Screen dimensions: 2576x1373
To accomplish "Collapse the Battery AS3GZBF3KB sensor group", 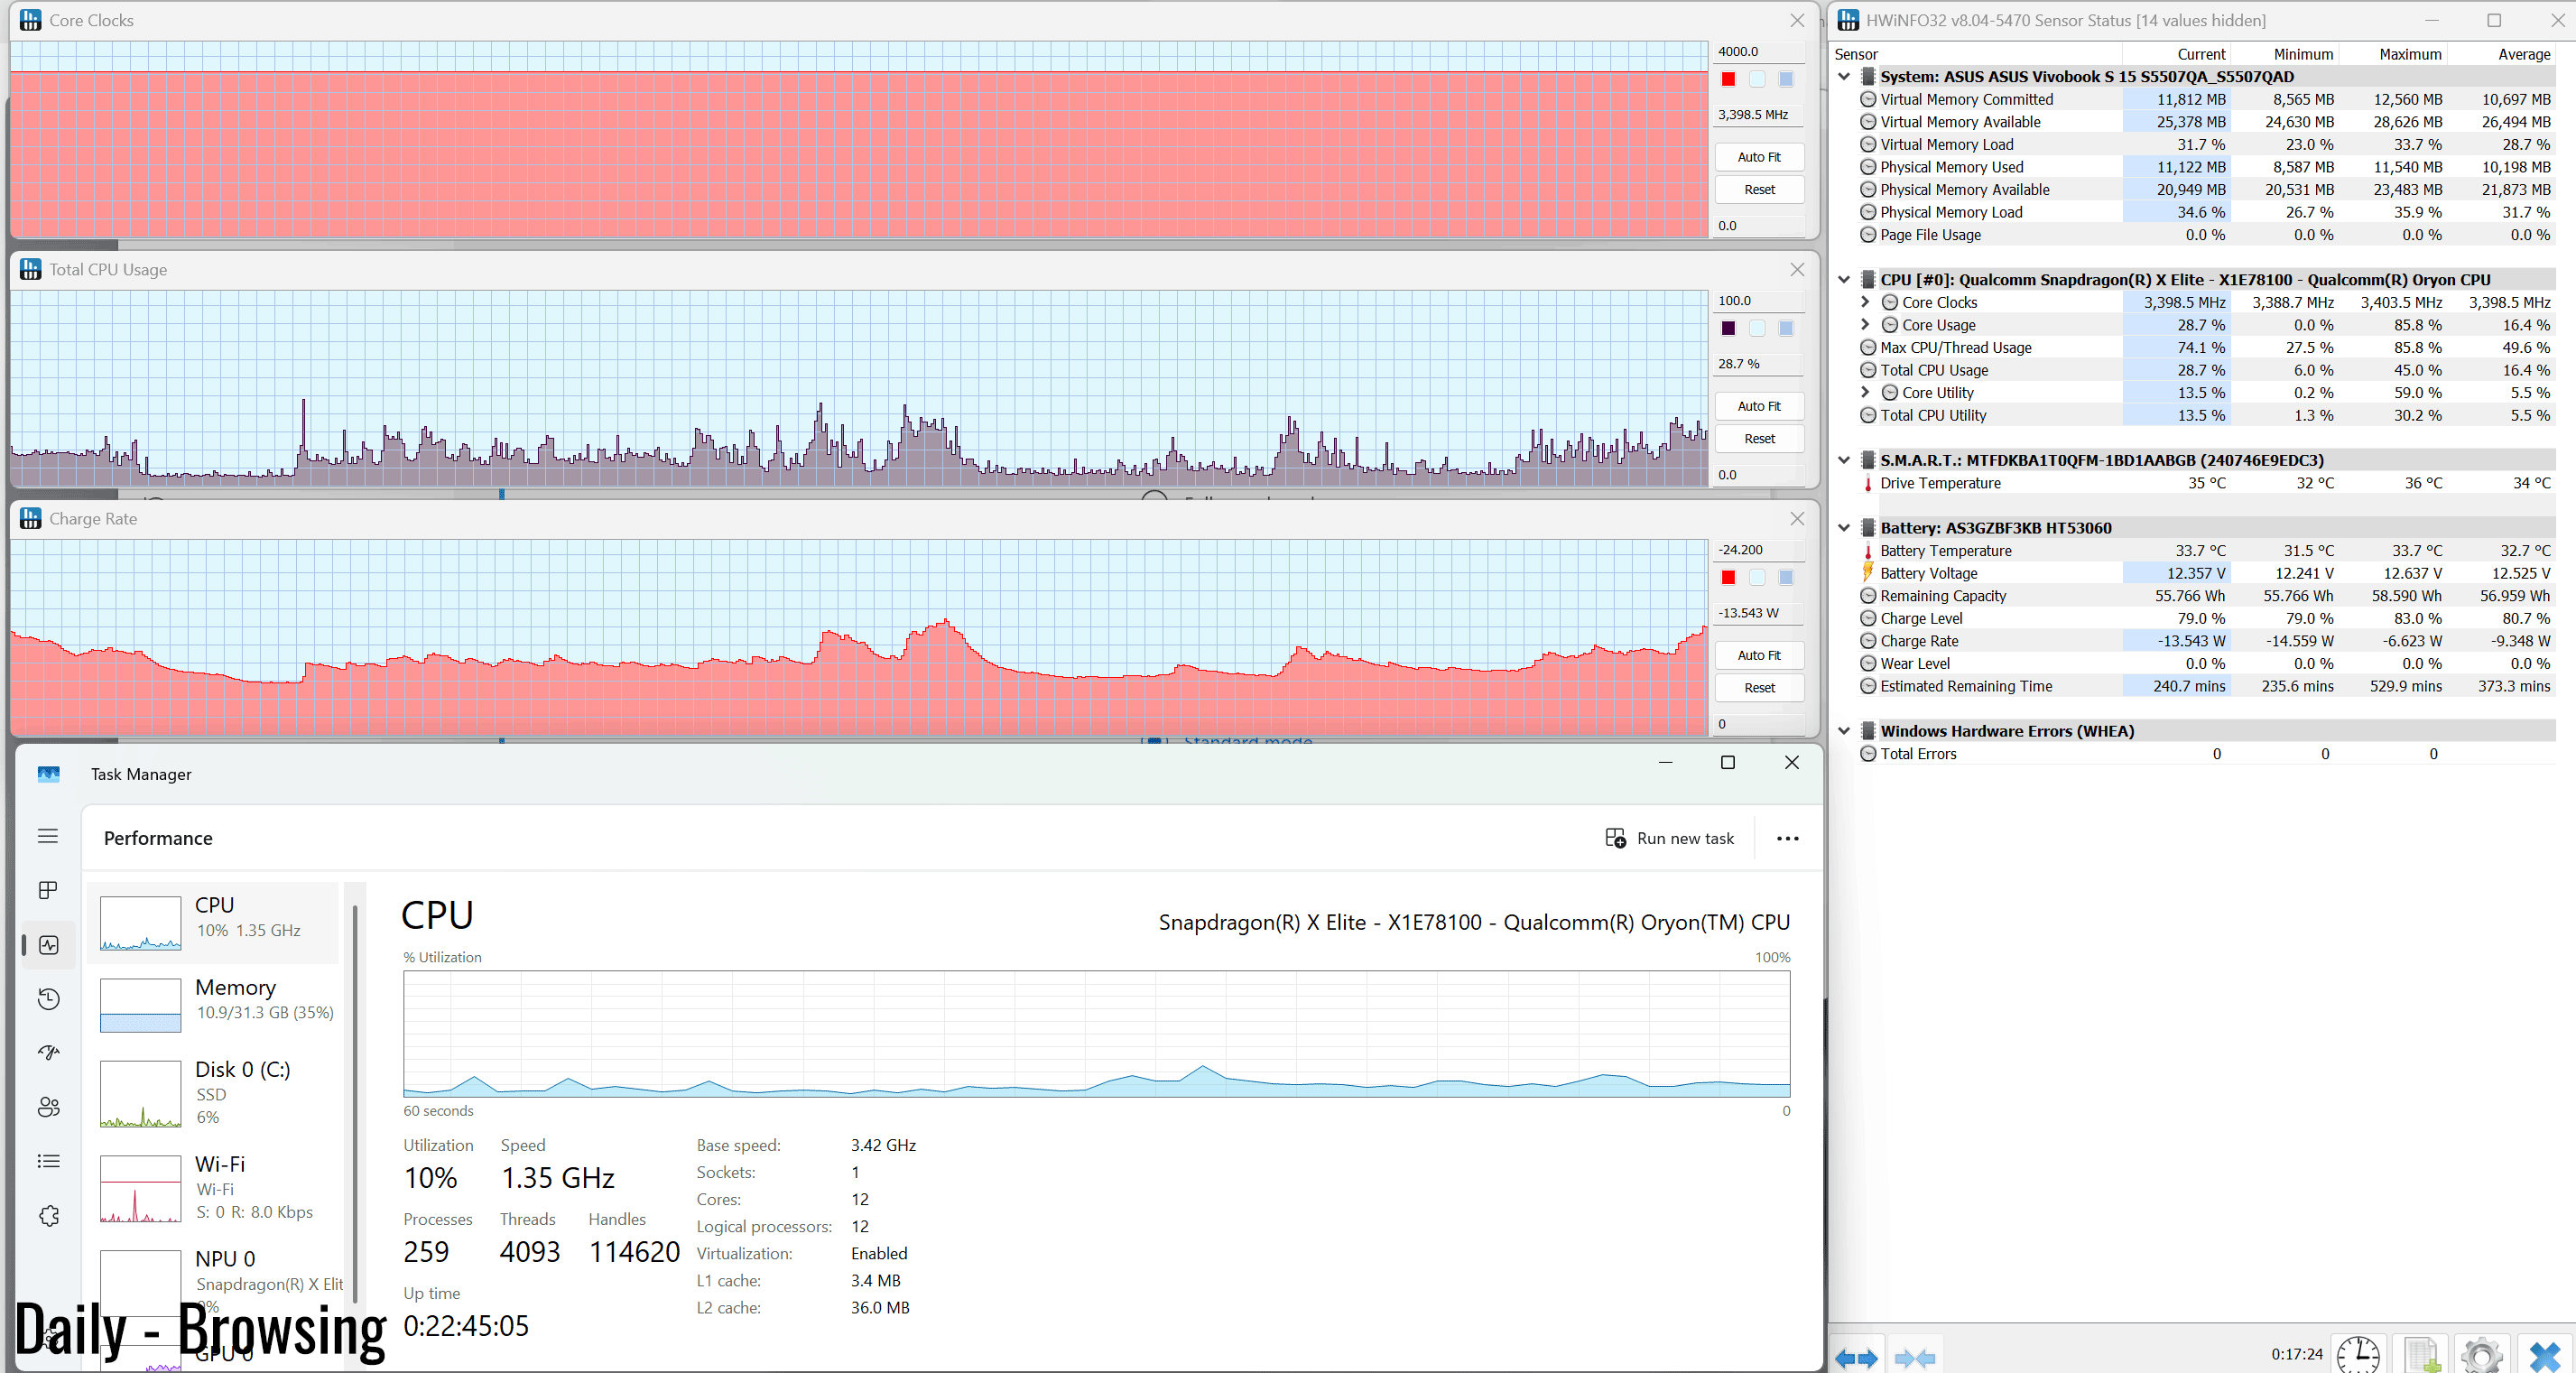I will point(1844,527).
